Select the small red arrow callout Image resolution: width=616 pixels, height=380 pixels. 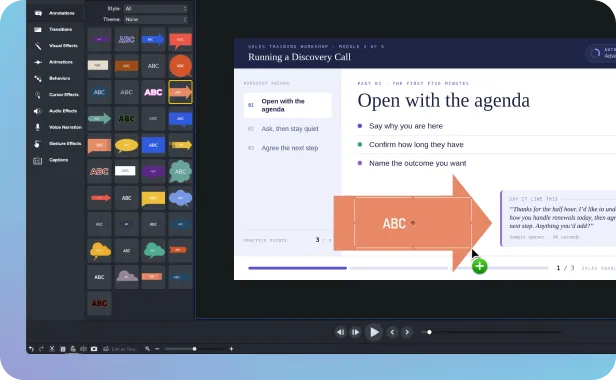[99, 198]
